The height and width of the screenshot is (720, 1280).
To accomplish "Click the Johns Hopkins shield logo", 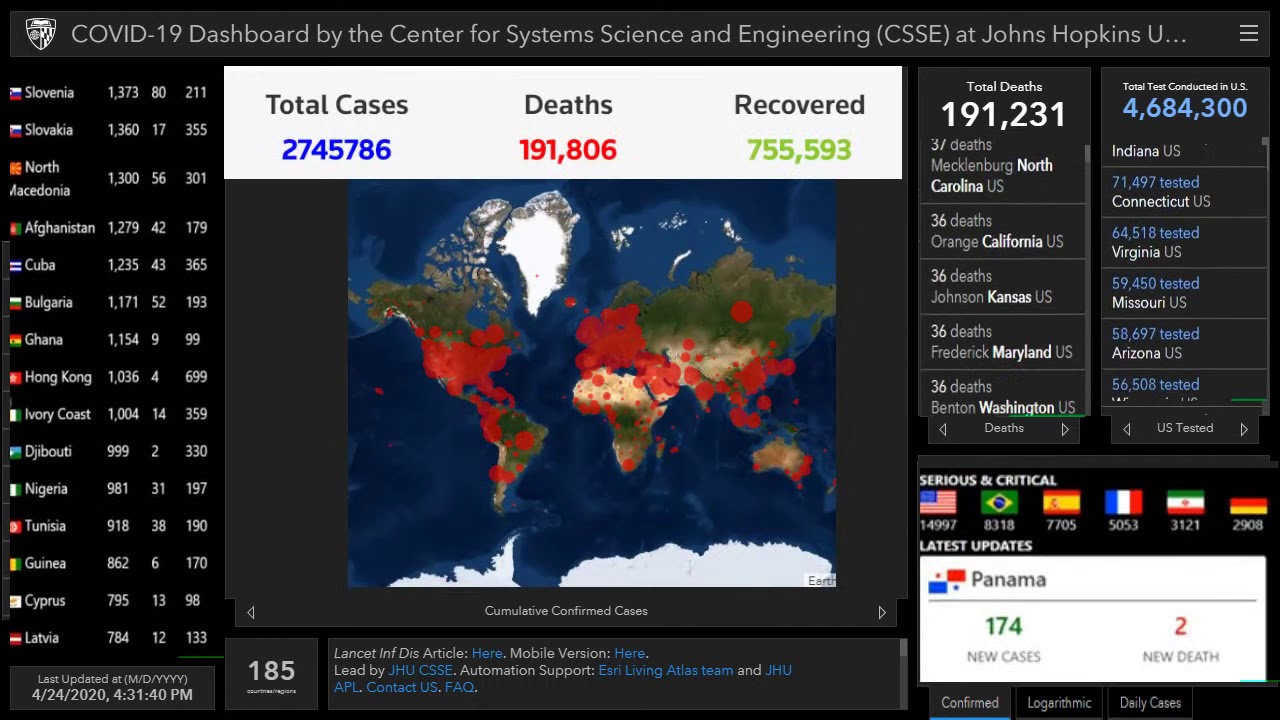I will (x=41, y=34).
